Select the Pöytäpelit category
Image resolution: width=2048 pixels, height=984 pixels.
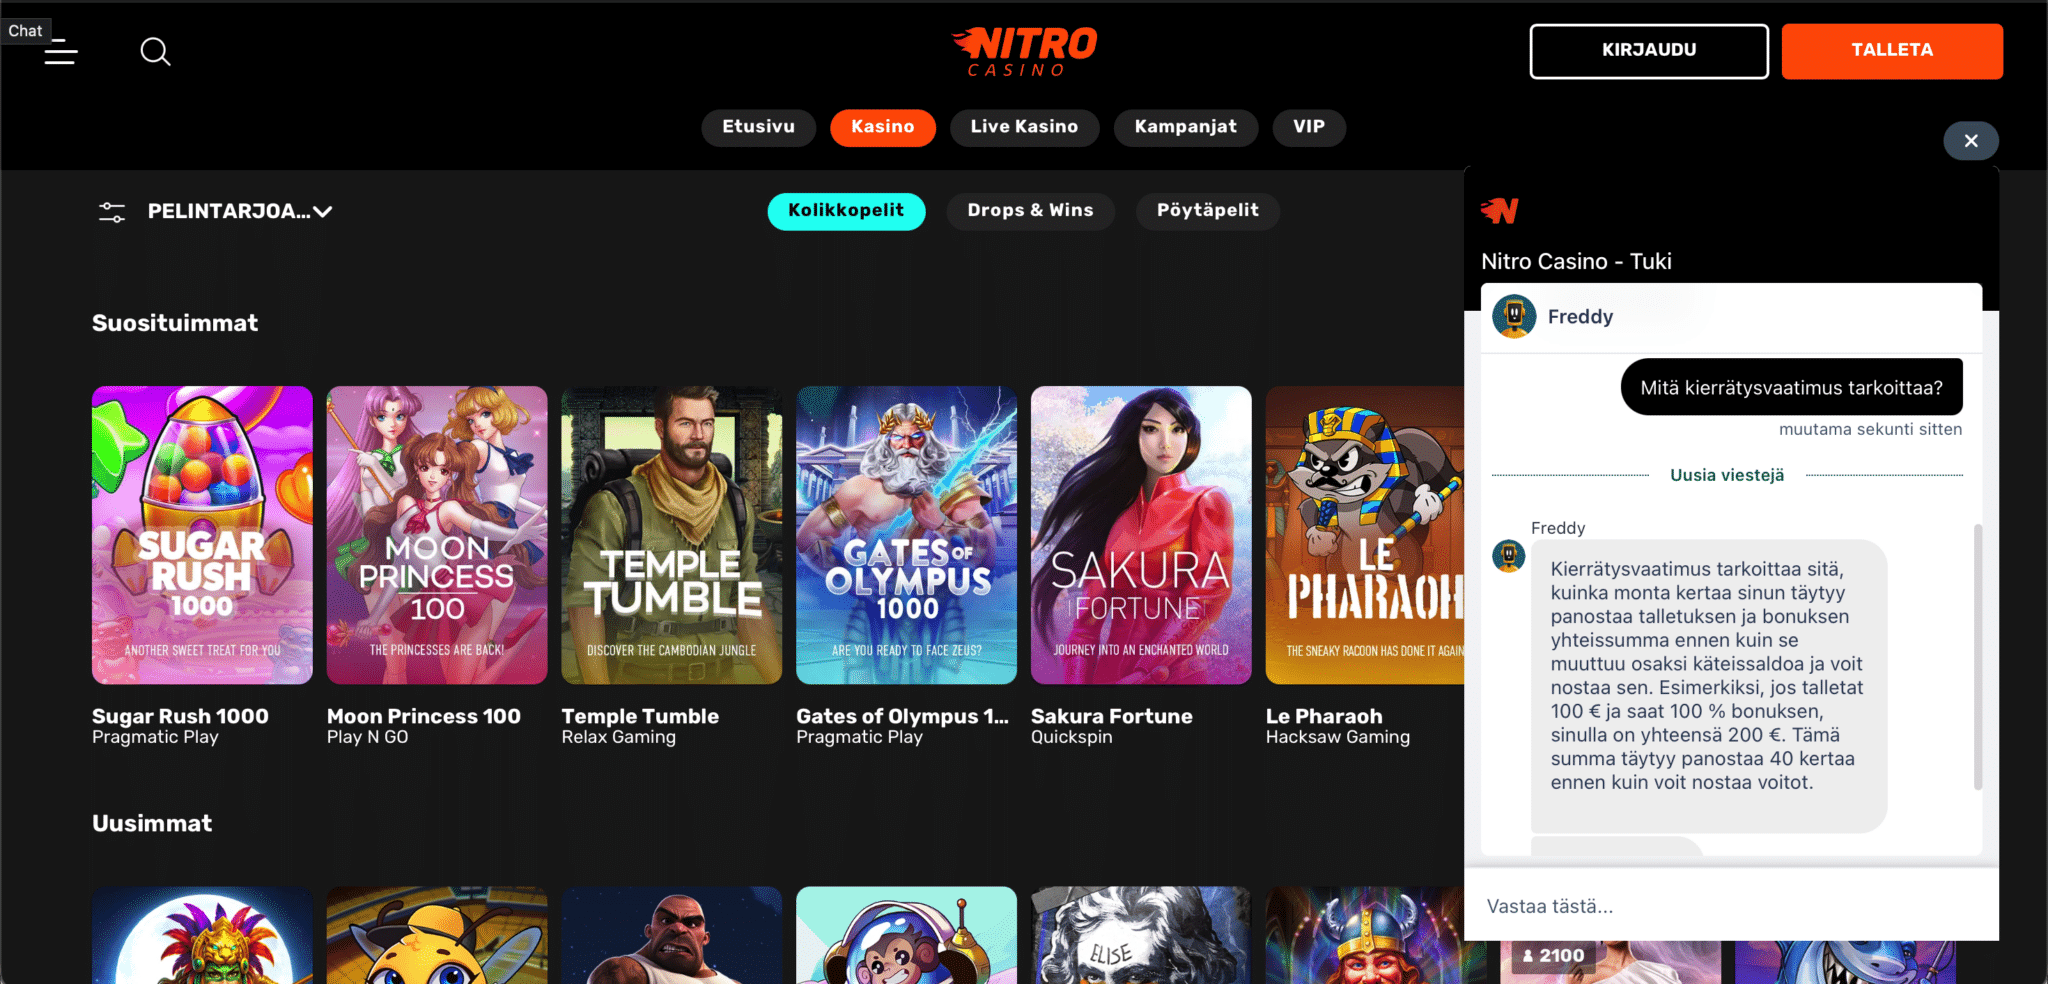click(x=1208, y=211)
